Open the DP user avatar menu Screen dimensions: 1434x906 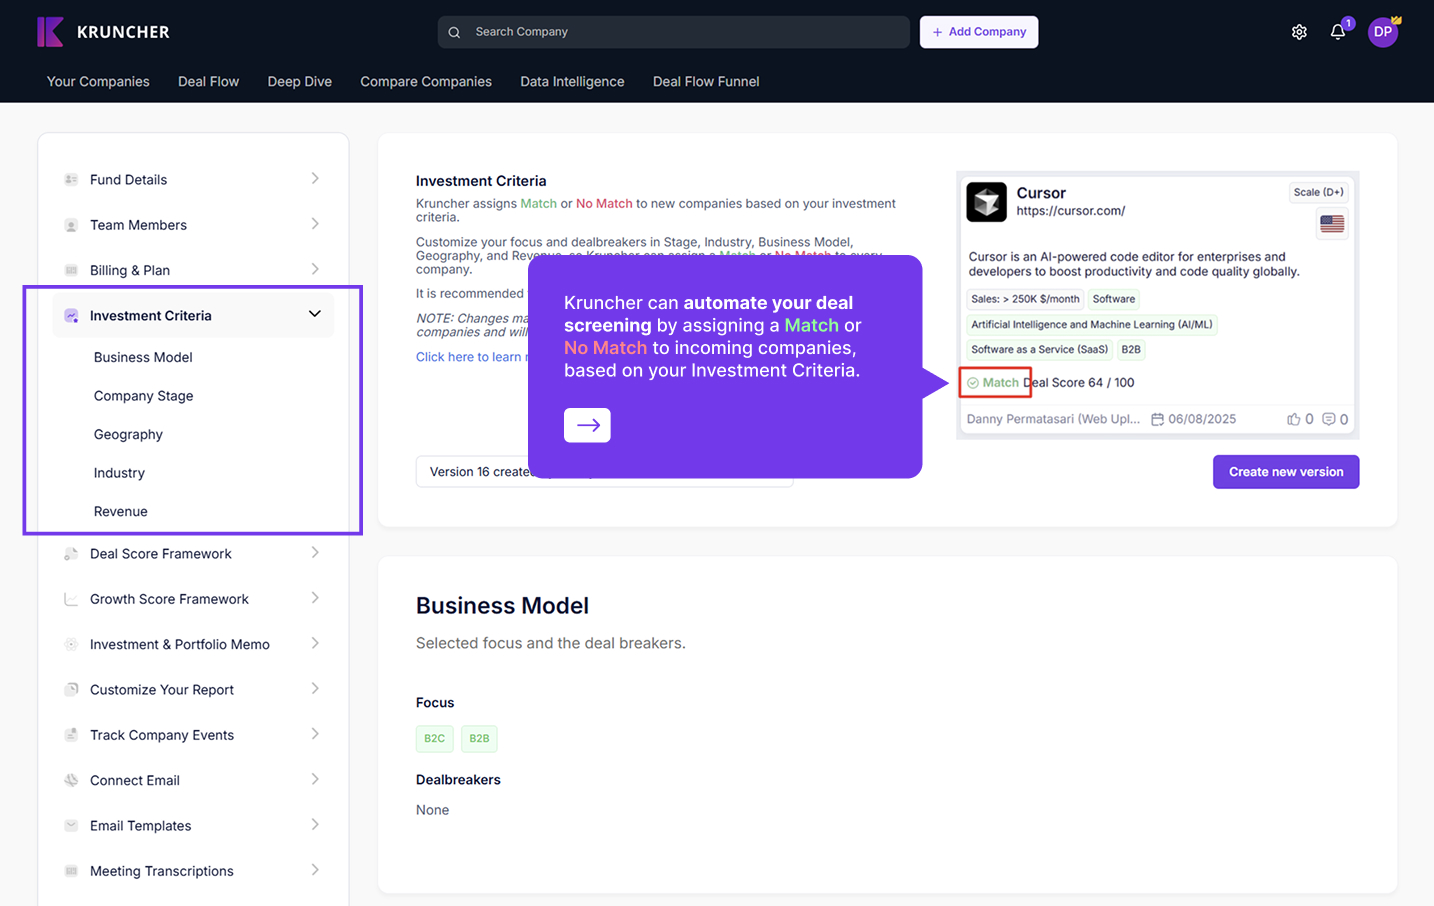(1382, 32)
